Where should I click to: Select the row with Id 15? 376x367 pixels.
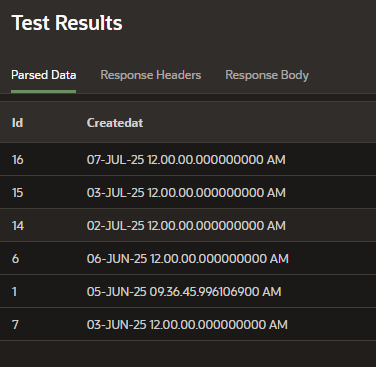(188, 192)
